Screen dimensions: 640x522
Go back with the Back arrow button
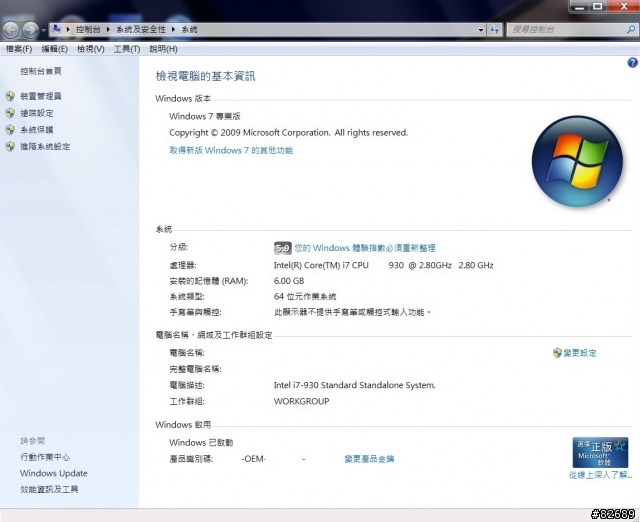click(x=11, y=29)
